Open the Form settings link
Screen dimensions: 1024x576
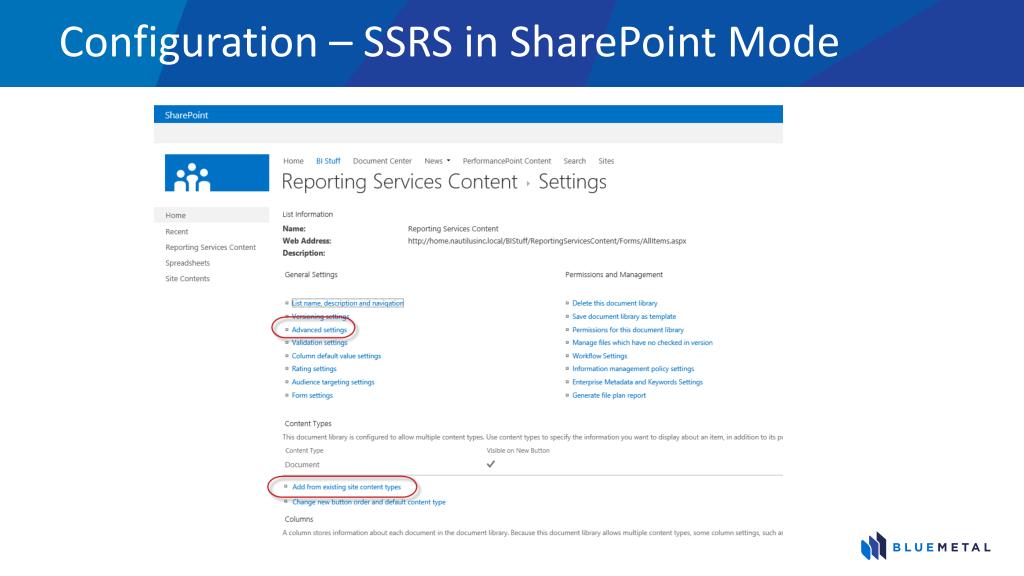click(x=312, y=395)
